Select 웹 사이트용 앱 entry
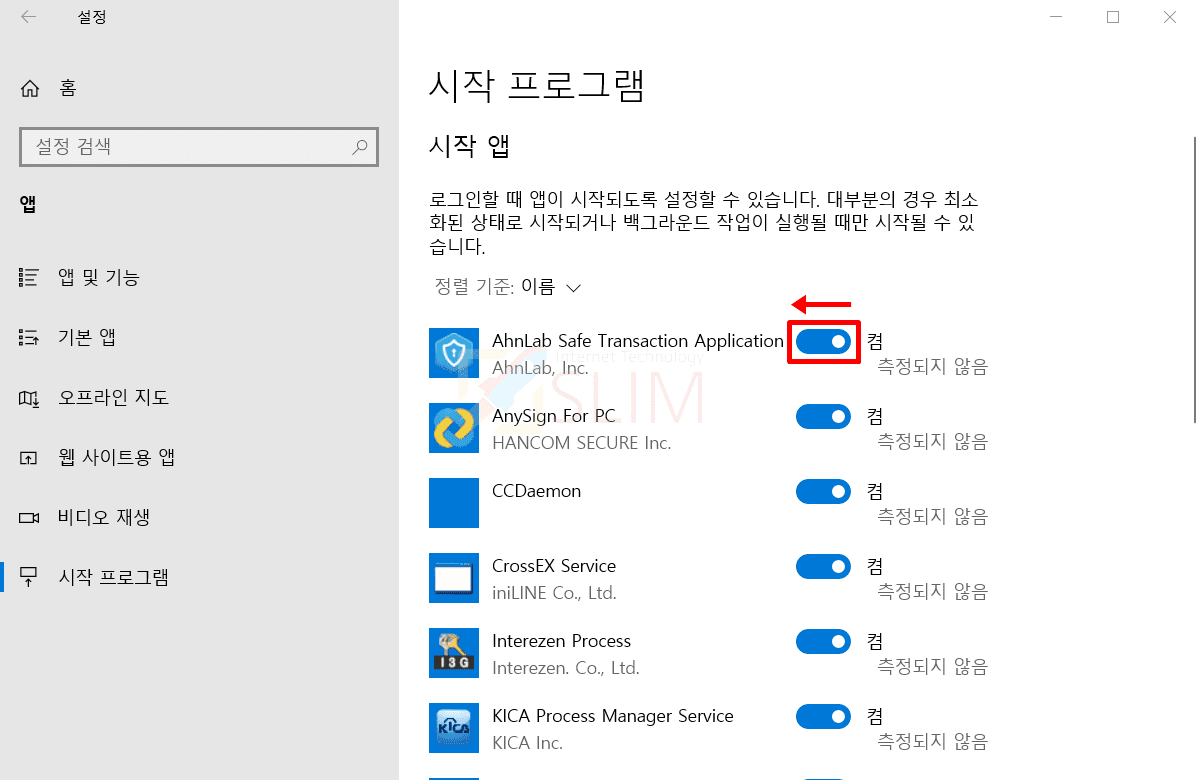 pyautogui.click(x=117, y=457)
